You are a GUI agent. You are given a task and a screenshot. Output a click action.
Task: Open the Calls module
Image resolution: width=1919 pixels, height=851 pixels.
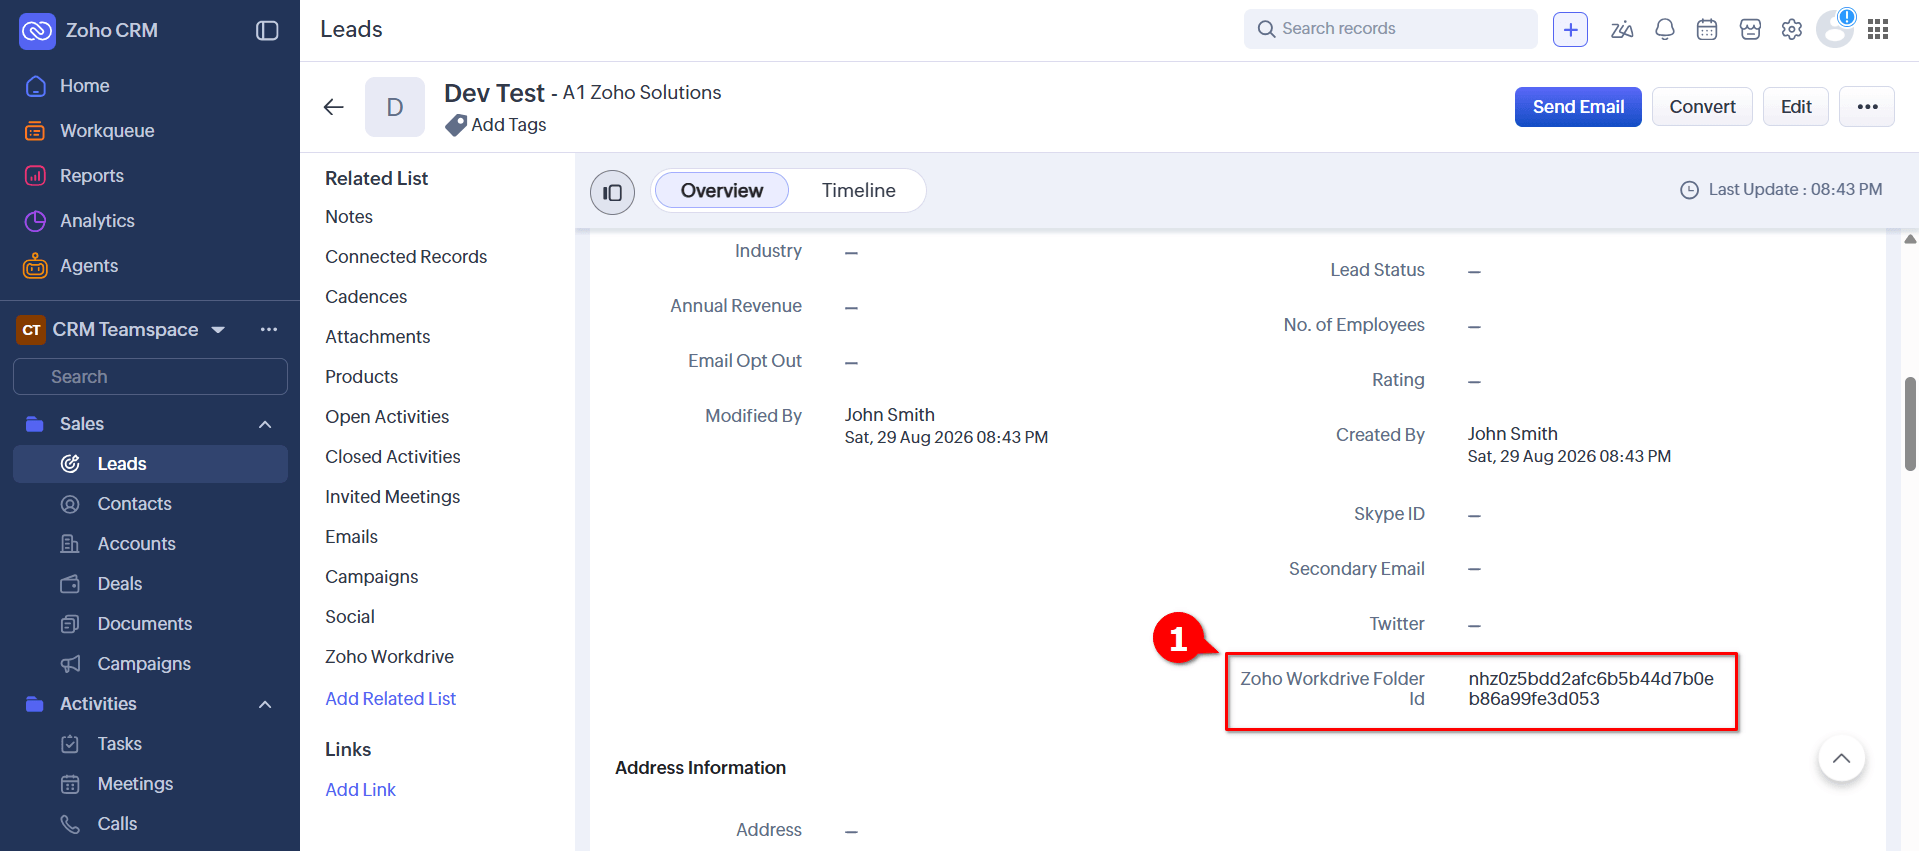click(x=117, y=824)
